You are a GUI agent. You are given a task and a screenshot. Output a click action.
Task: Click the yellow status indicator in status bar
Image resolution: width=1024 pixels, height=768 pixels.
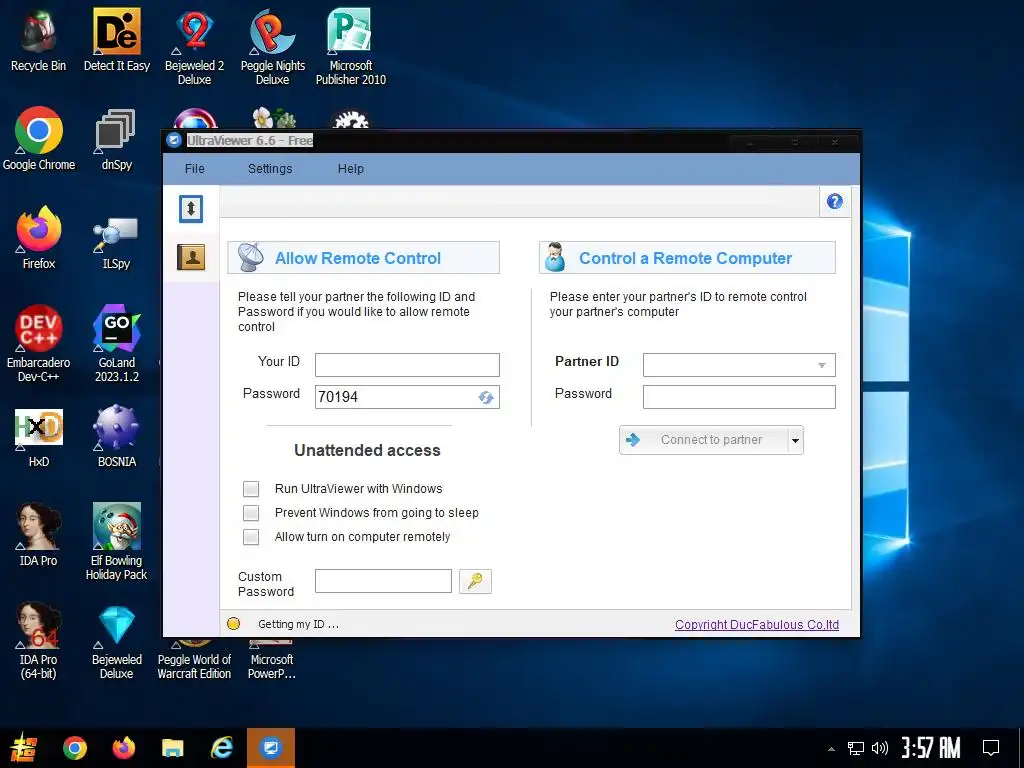233,624
